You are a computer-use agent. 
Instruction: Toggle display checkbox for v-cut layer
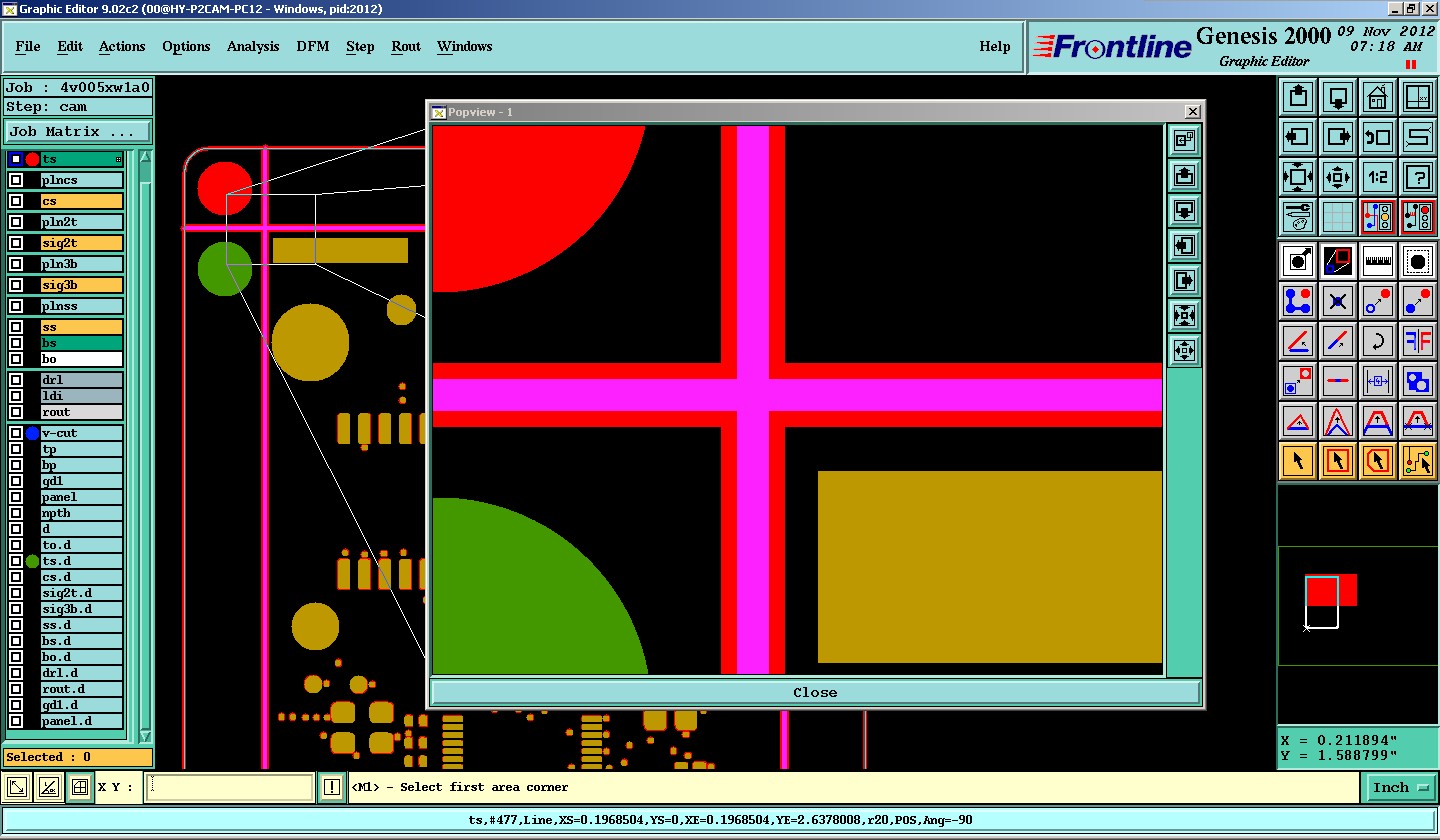pos(16,433)
